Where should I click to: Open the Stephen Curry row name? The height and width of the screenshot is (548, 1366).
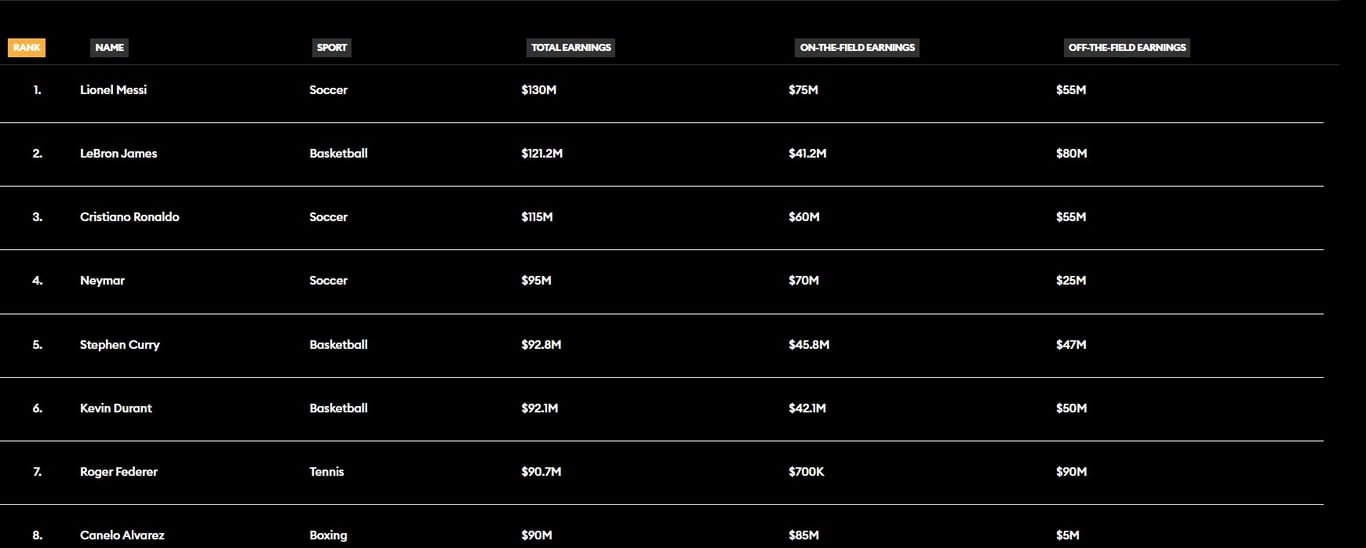tap(119, 345)
